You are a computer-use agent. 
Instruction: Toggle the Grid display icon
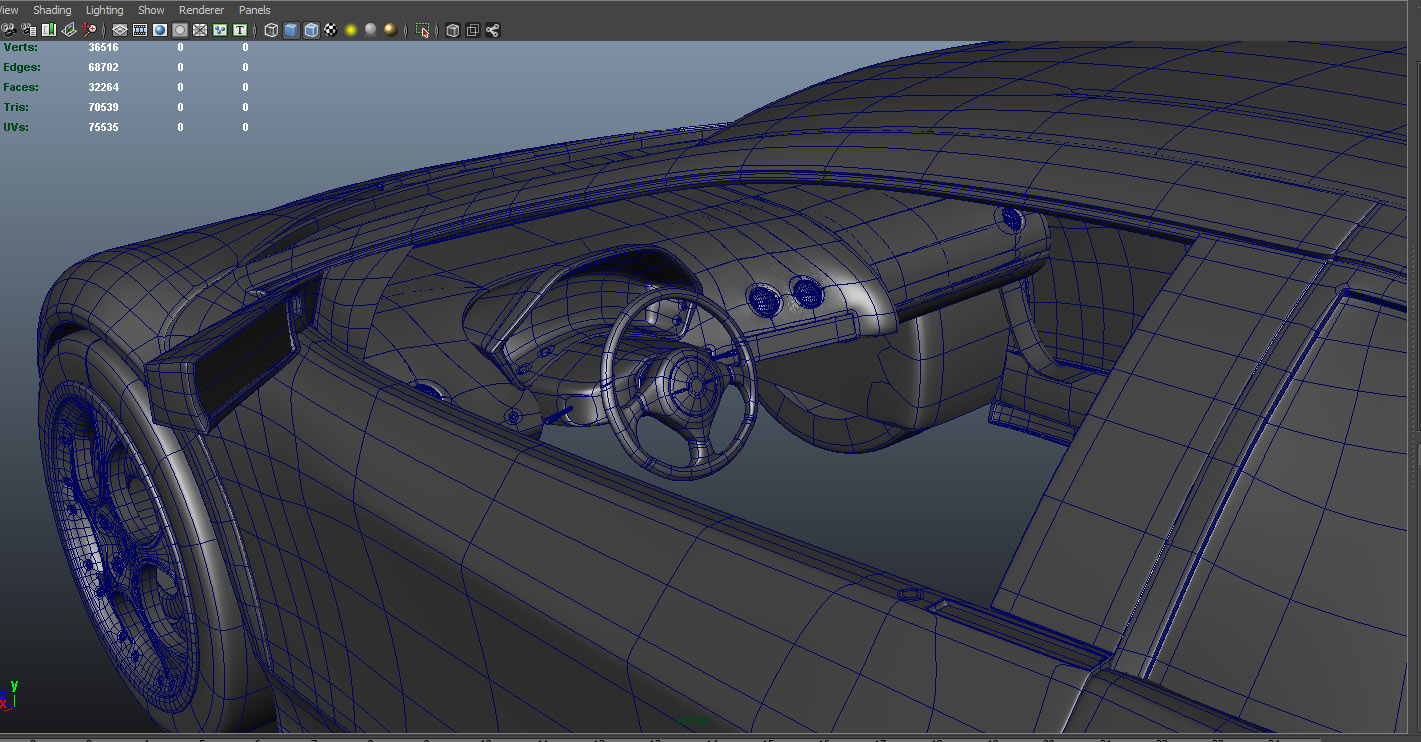click(120, 30)
